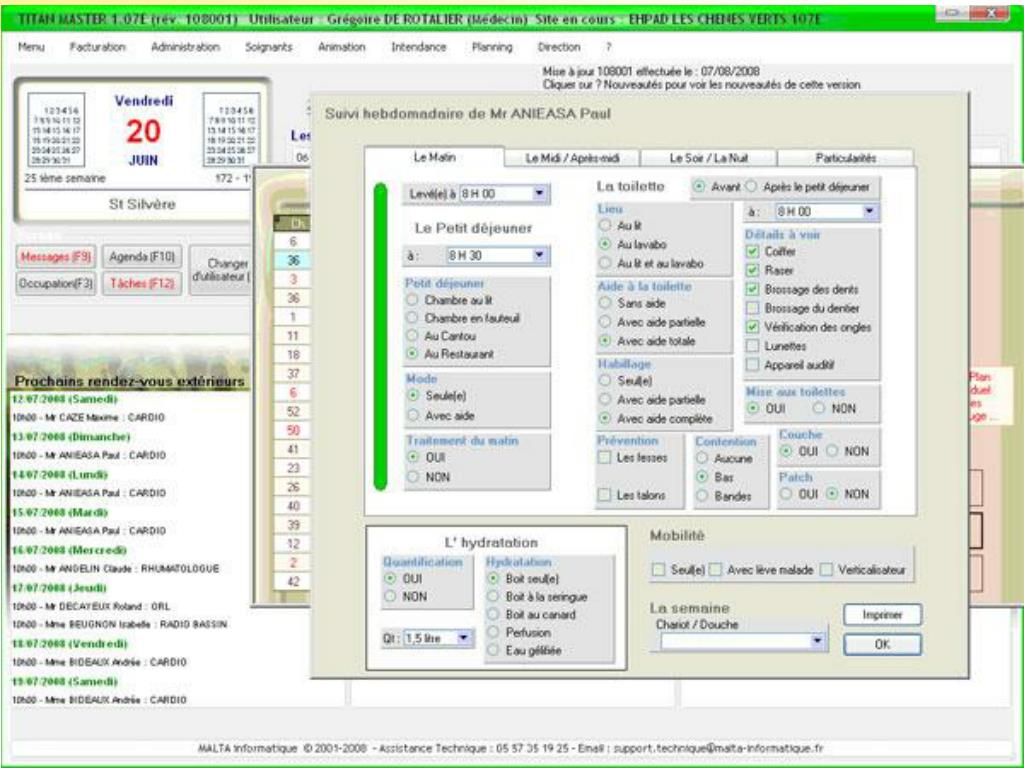The image size is (1024, 768).
Task: Switch to Le Midi / Après-midi tab
Action: point(572,158)
